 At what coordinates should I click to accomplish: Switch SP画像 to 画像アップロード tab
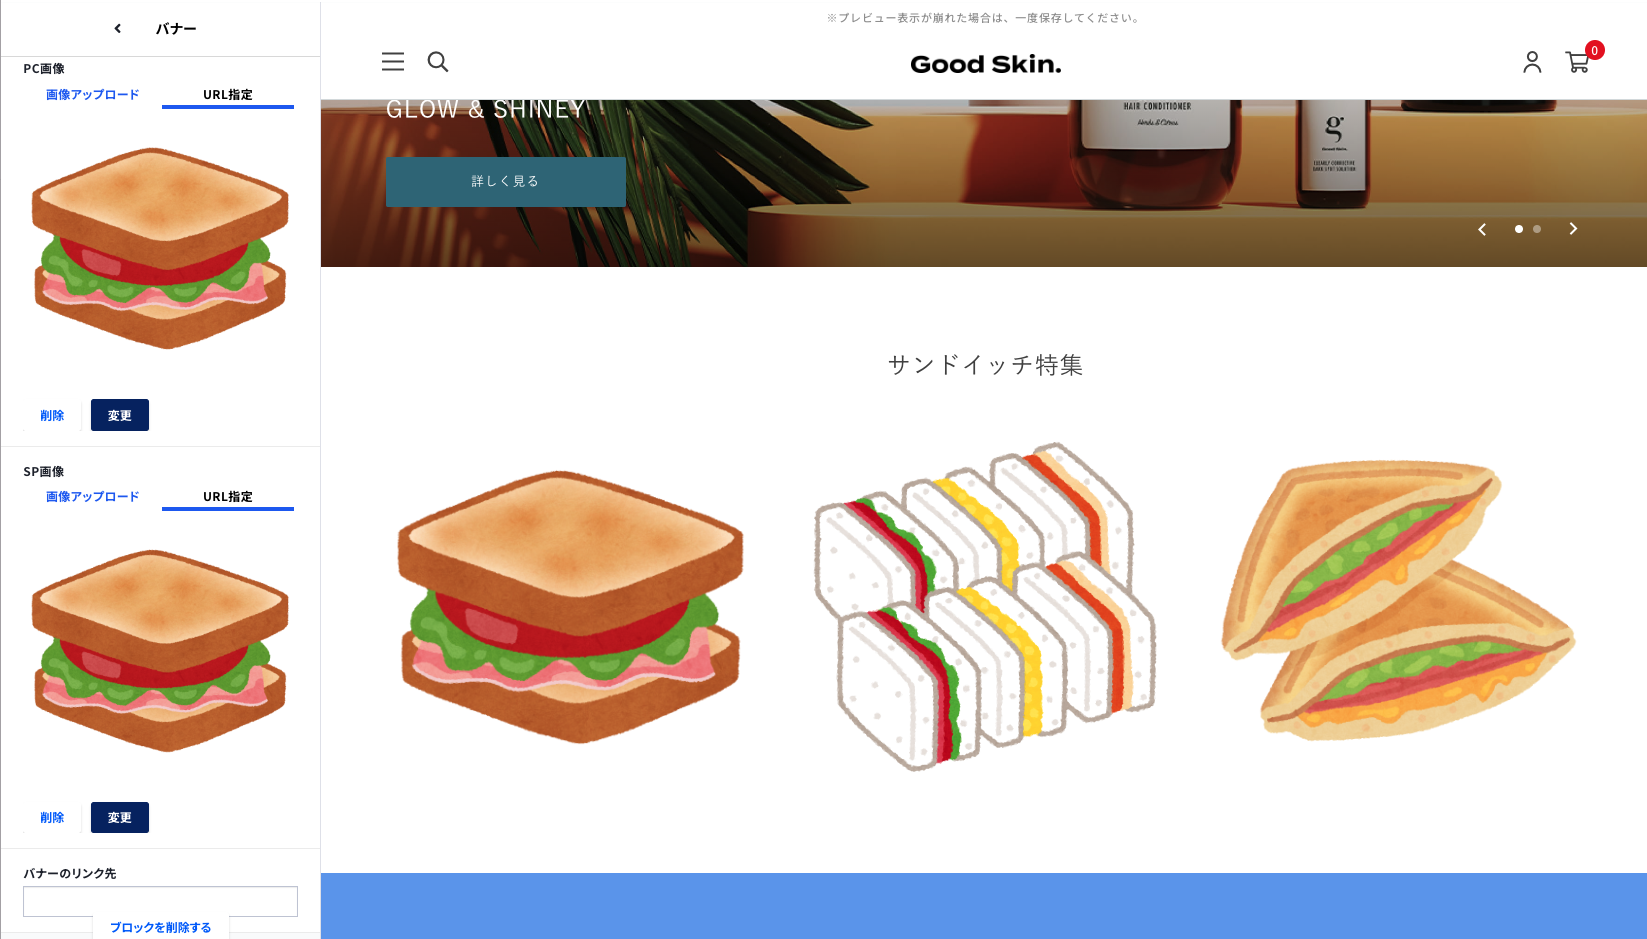(92, 497)
